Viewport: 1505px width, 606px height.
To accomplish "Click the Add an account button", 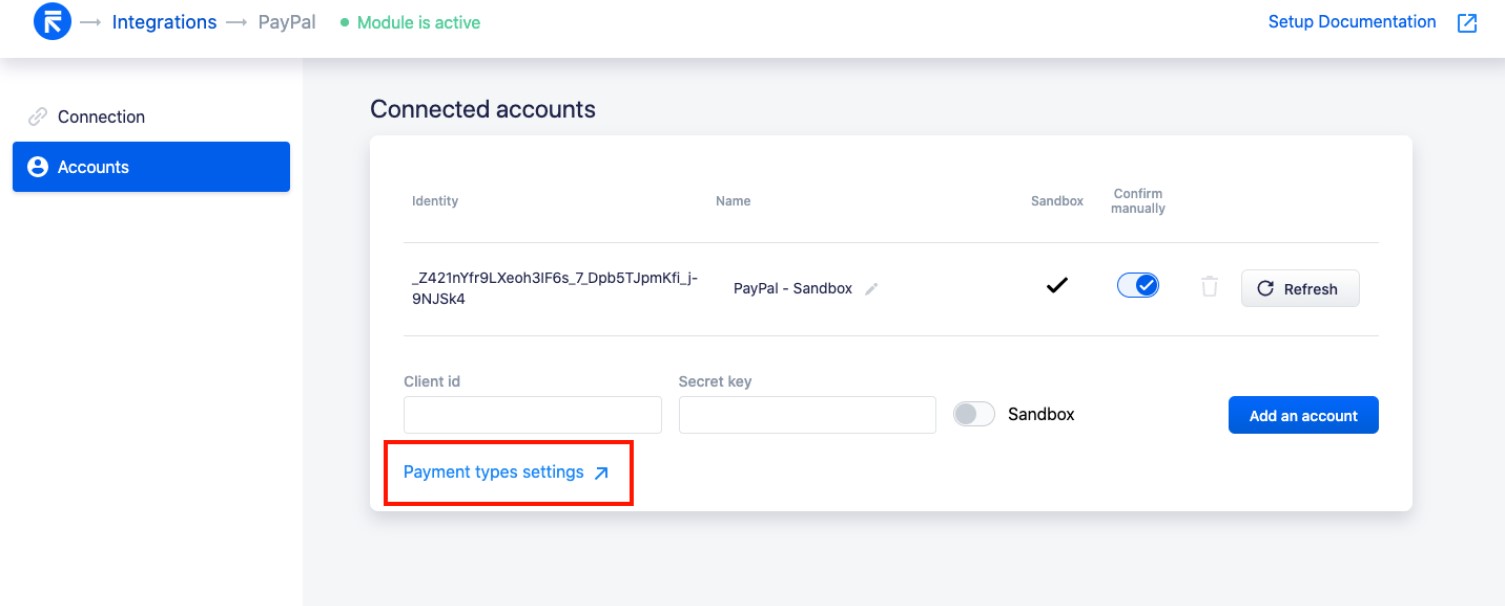I will click(1303, 415).
